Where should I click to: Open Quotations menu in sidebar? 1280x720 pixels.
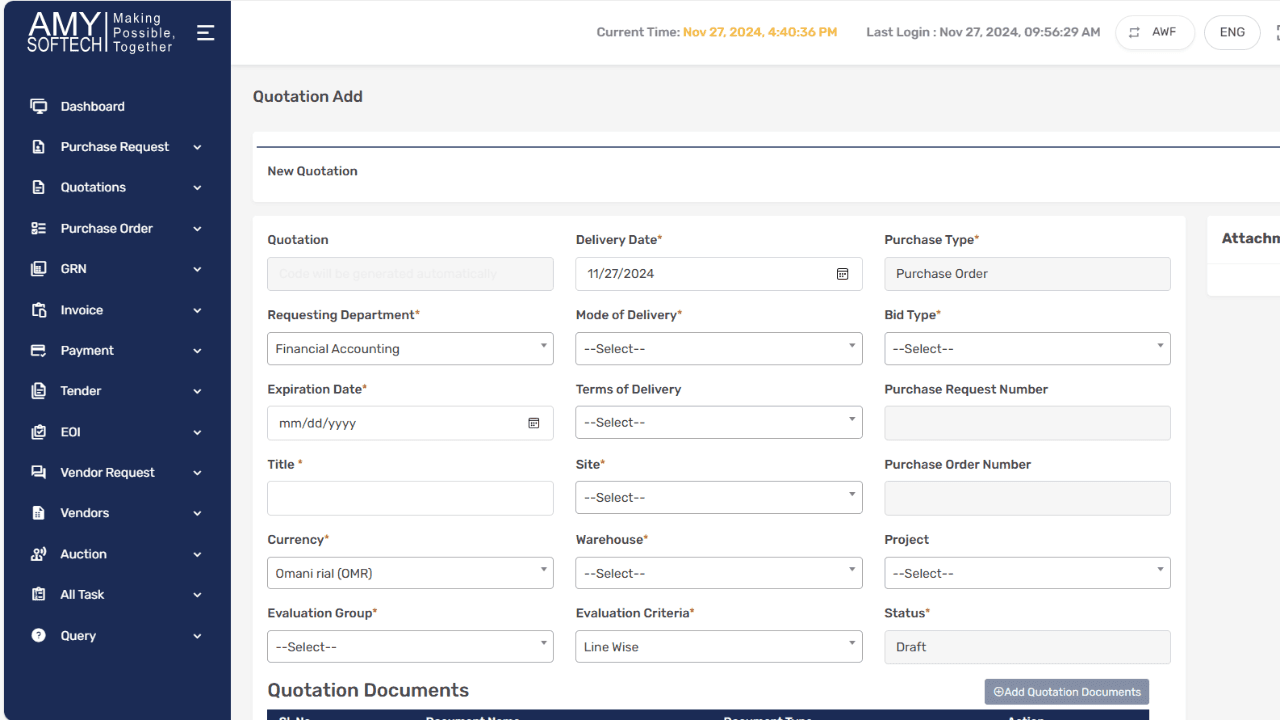(93, 188)
